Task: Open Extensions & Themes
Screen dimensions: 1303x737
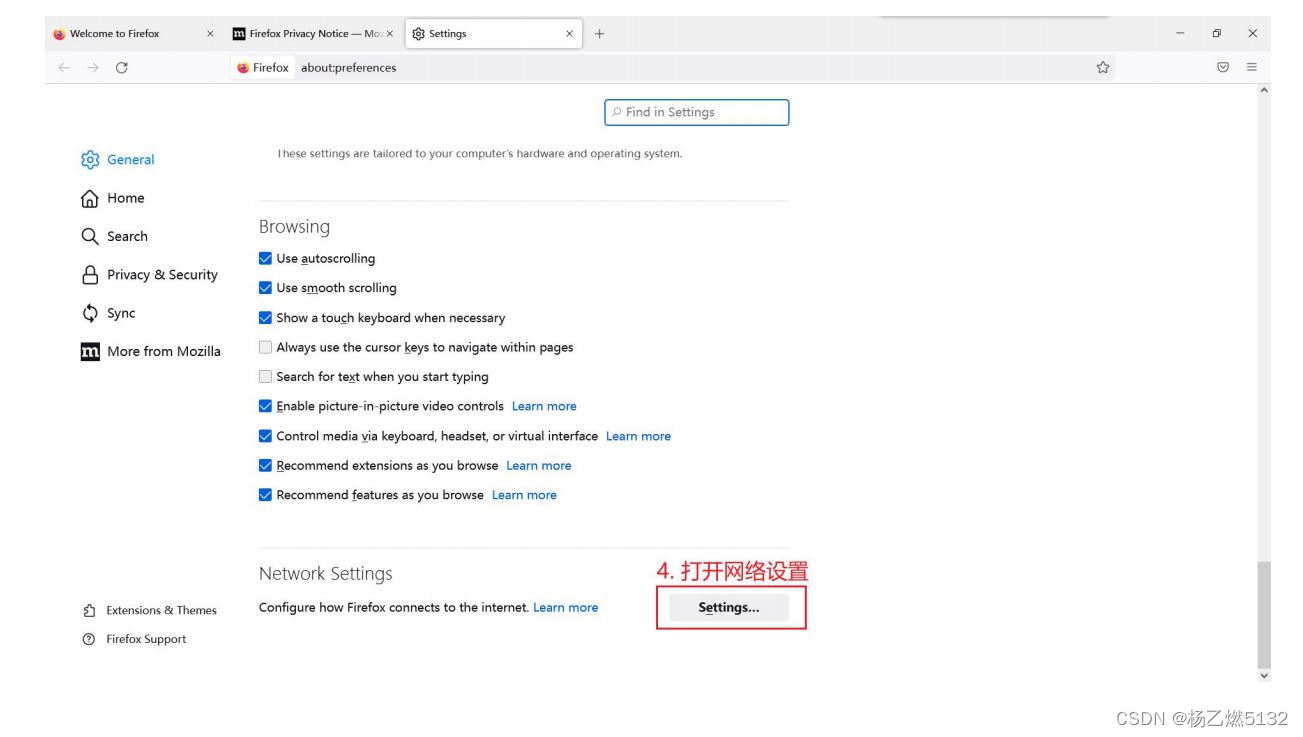Action: [x=150, y=610]
